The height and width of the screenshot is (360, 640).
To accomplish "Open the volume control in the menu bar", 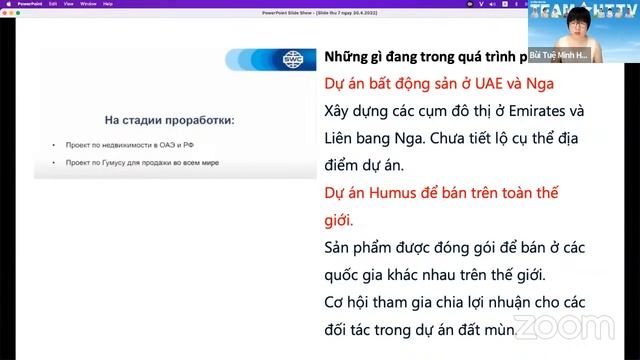I will point(492,4).
